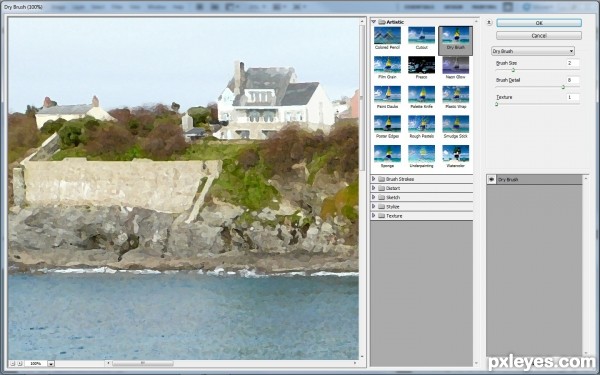Expand the Distort filter folder
This screenshot has width=600, height=375.
click(373, 188)
